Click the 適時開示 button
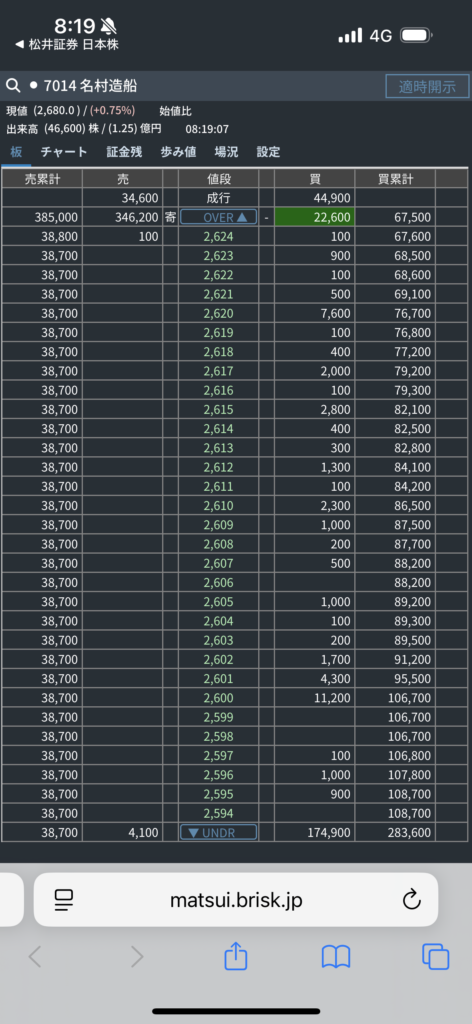Viewport: 472px width, 1024px height. [427, 86]
